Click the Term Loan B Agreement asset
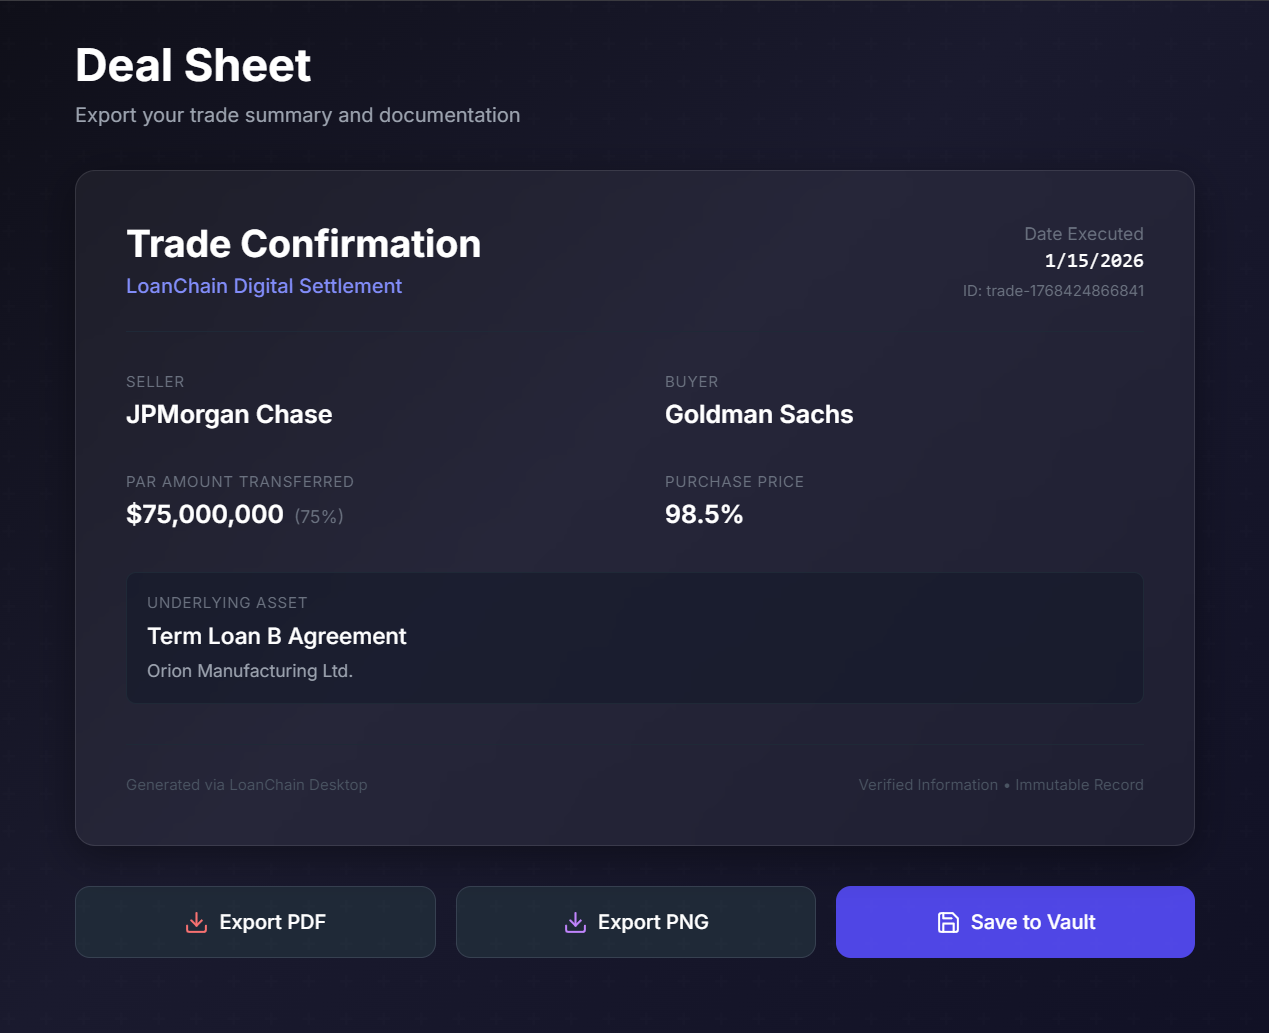This screenshot has height=1033, width=1269. pyautogui.click(x=277, y=636)
